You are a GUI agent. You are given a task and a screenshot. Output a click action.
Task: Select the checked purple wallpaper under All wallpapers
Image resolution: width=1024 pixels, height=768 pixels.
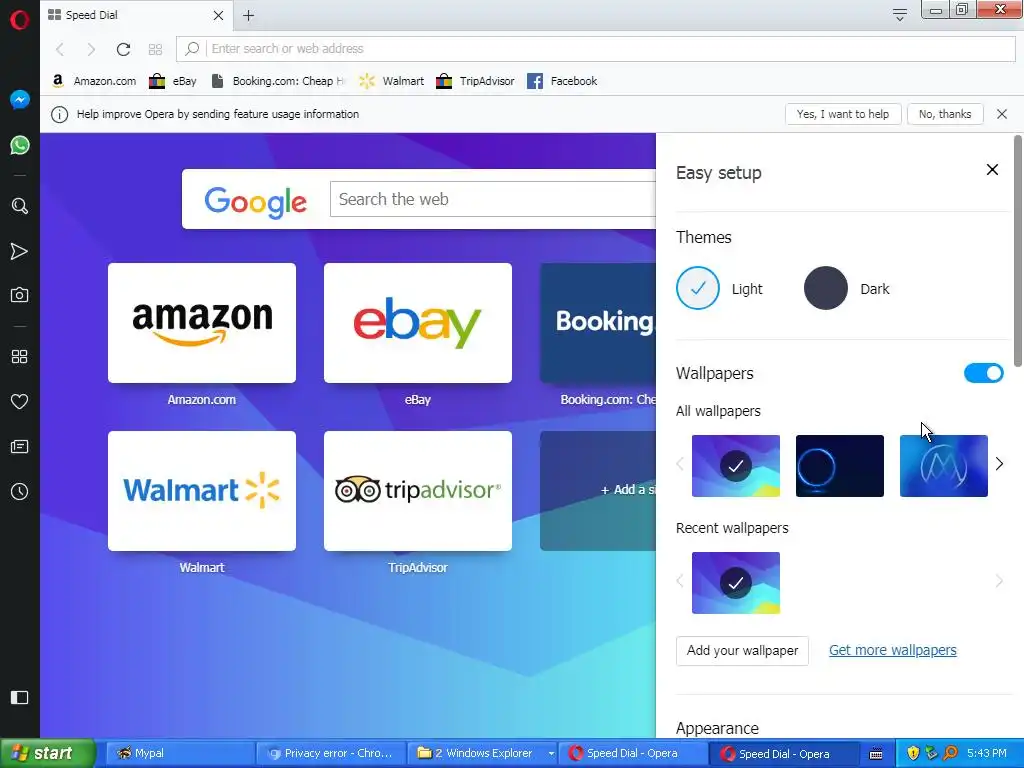coord(736,466)
